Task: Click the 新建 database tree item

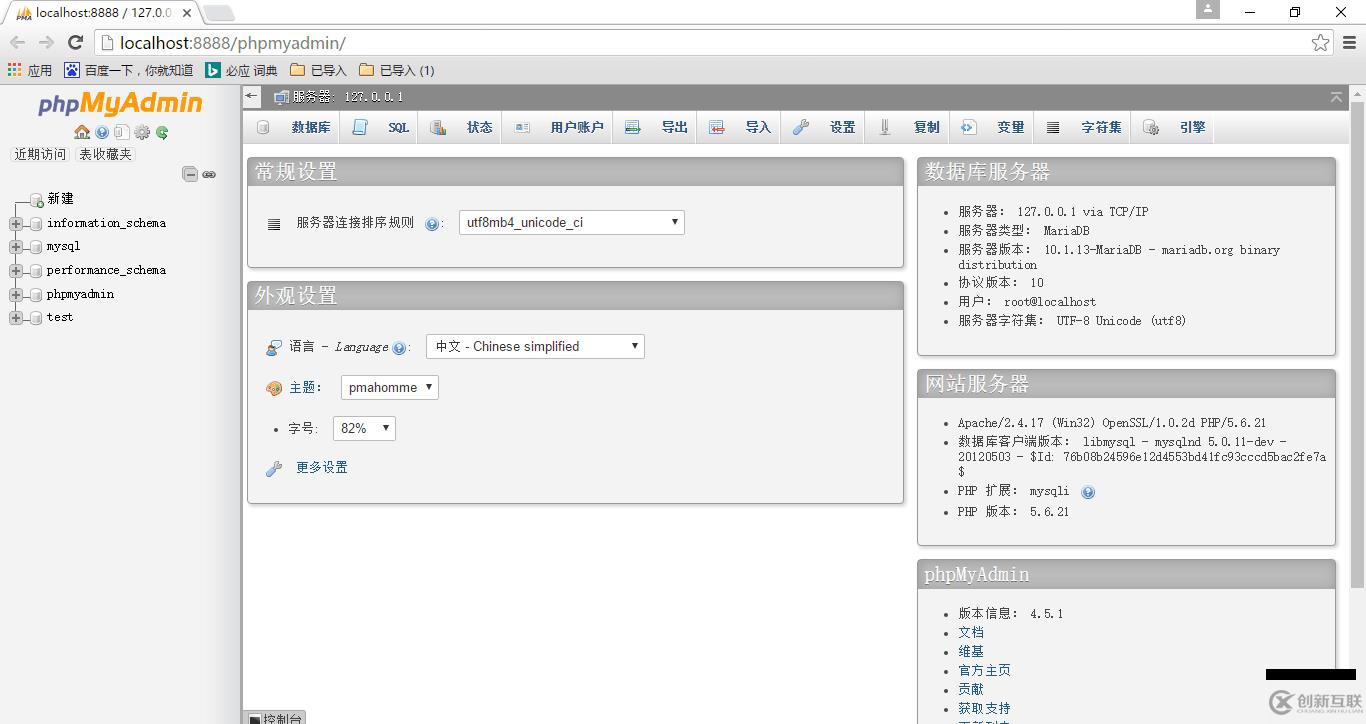Action: pyautogui.click(x=60, y=199)
